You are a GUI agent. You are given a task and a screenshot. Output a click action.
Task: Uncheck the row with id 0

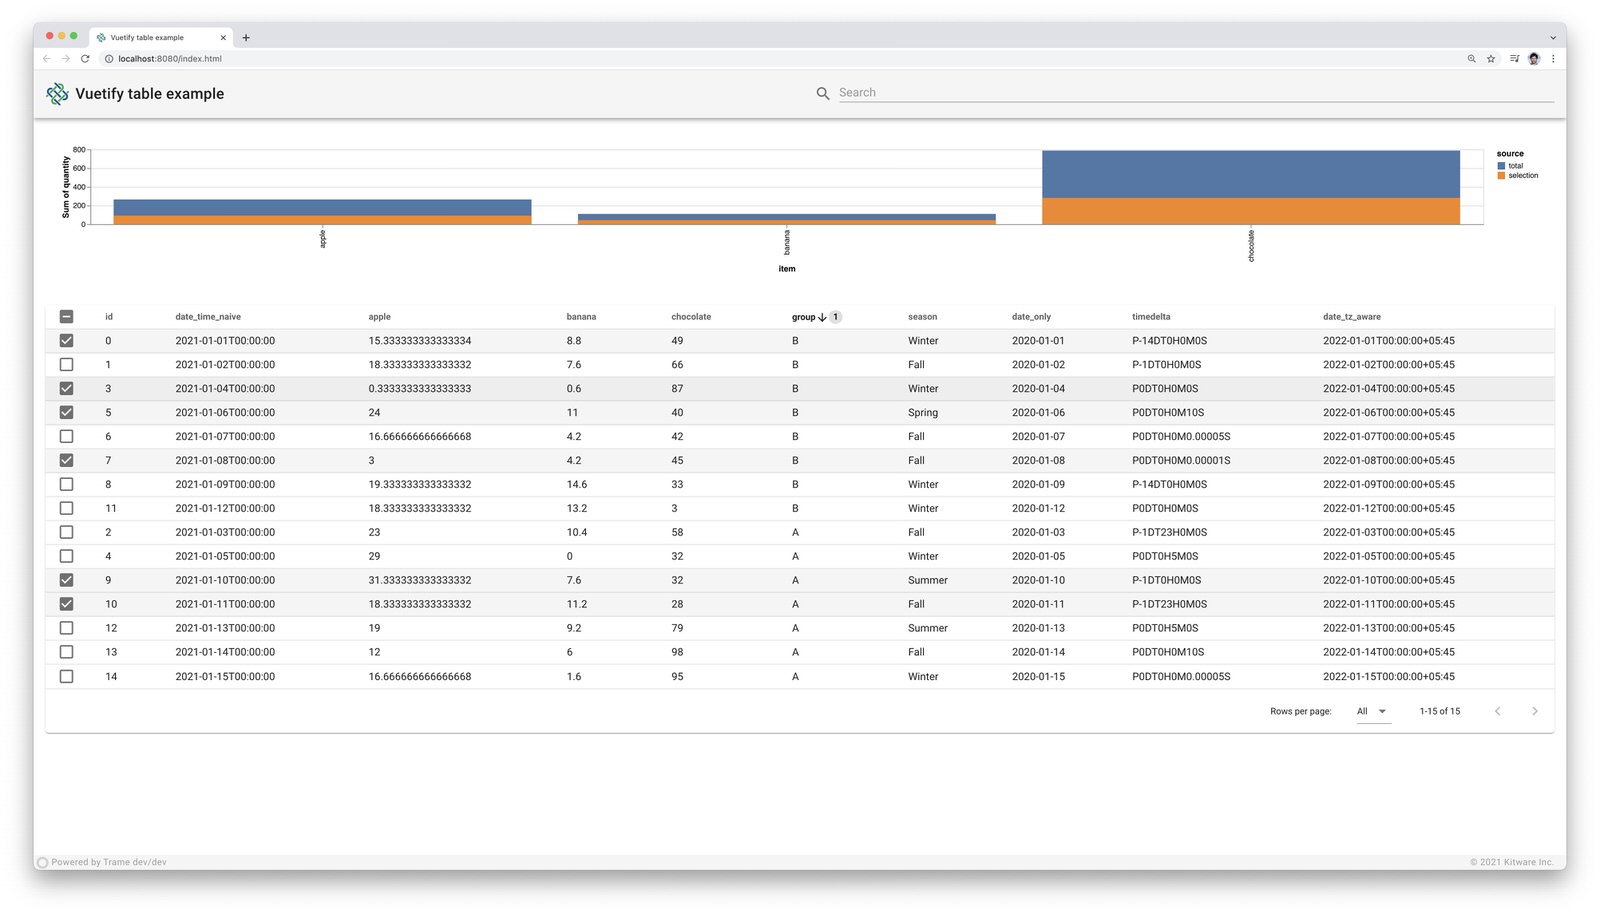click(x=66, y=341)
